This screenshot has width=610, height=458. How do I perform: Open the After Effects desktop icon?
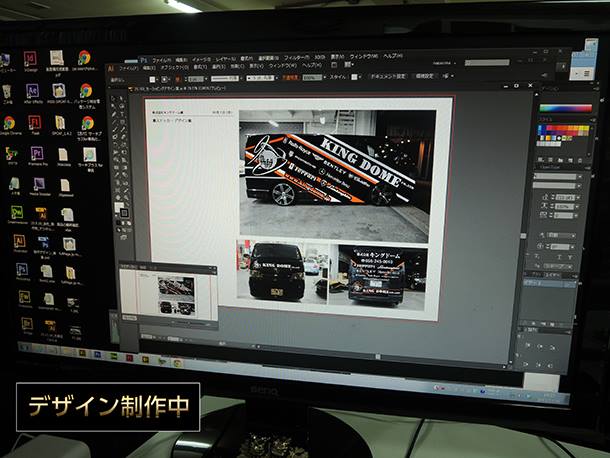point(33,91)
